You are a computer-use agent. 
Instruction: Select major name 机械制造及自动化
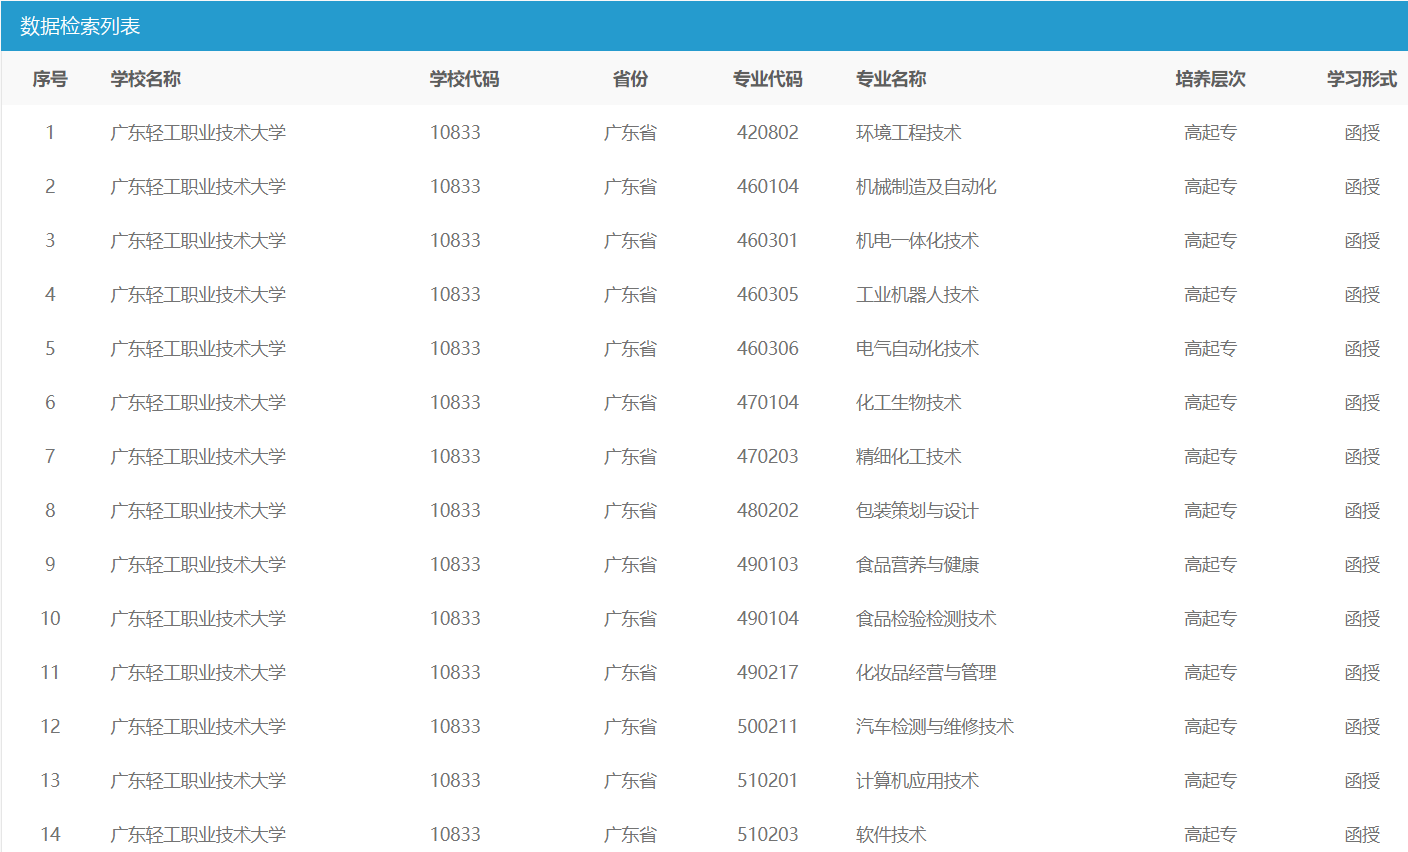coord(926,187)
